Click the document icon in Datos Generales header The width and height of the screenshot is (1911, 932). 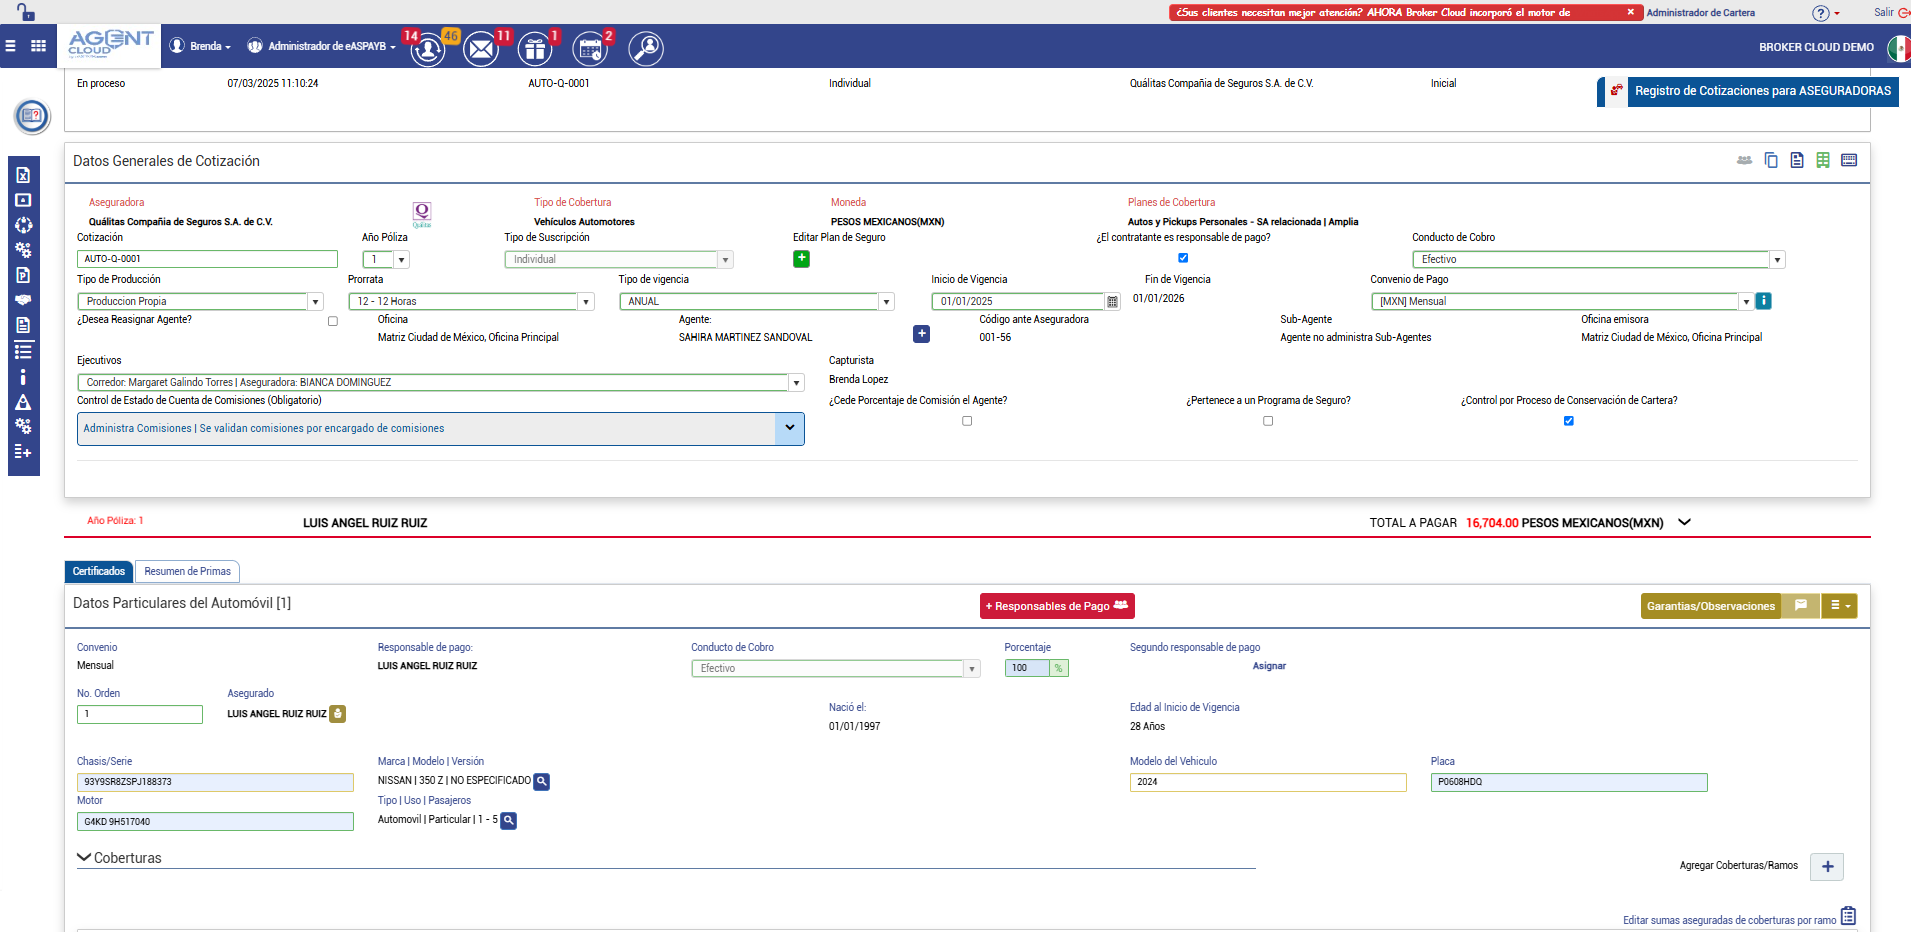[1797, 160]
